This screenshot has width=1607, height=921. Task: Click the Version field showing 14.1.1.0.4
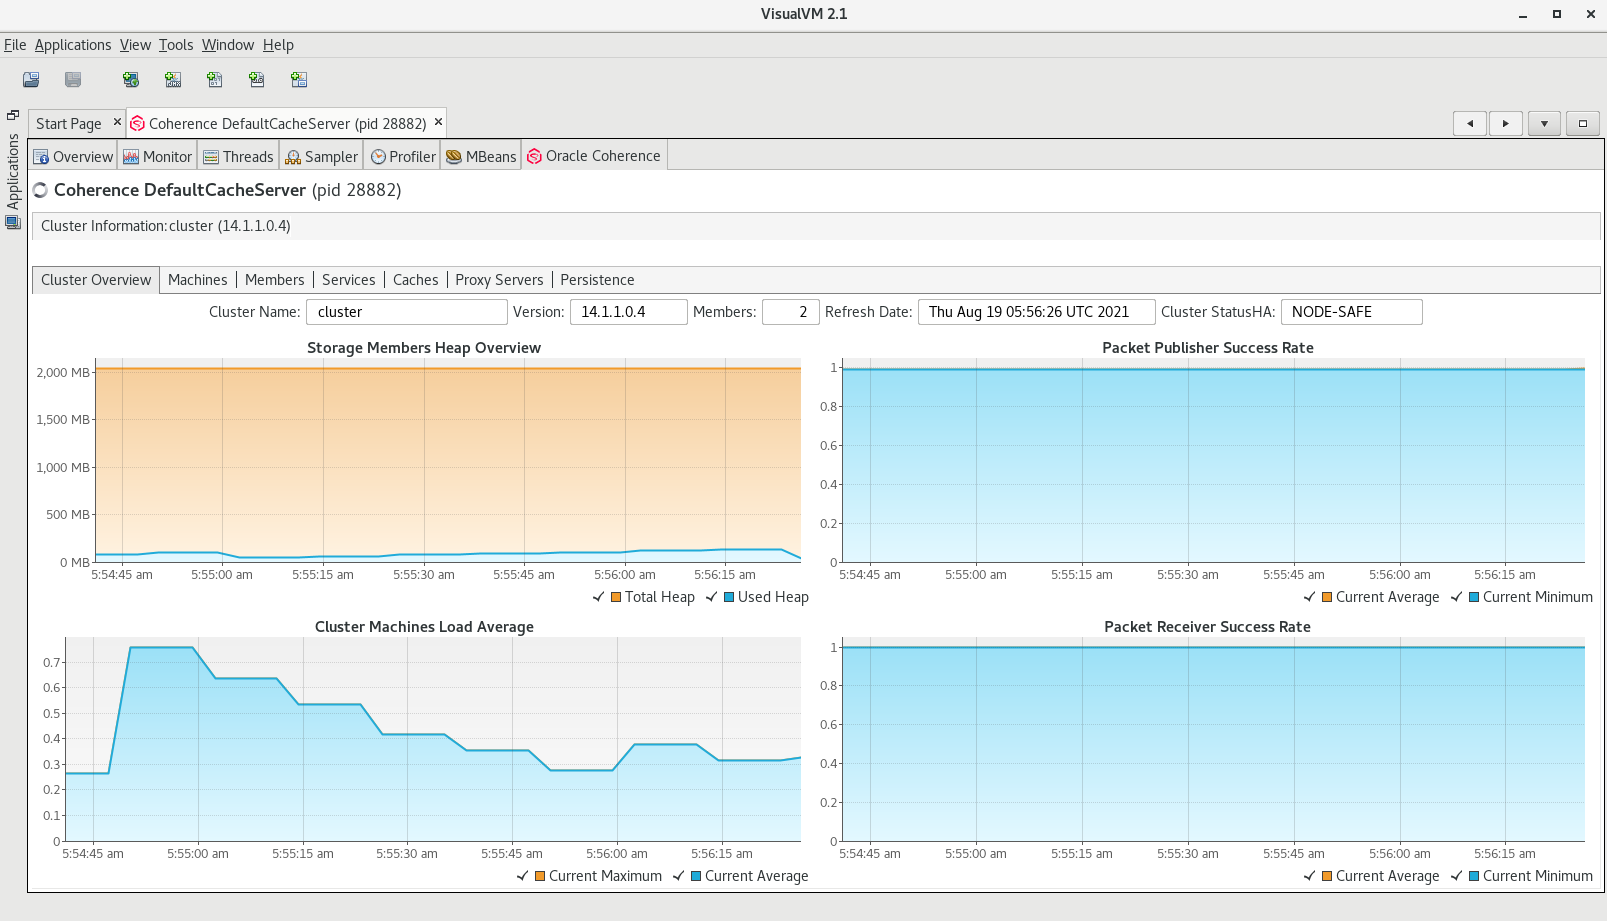[629, 312]
